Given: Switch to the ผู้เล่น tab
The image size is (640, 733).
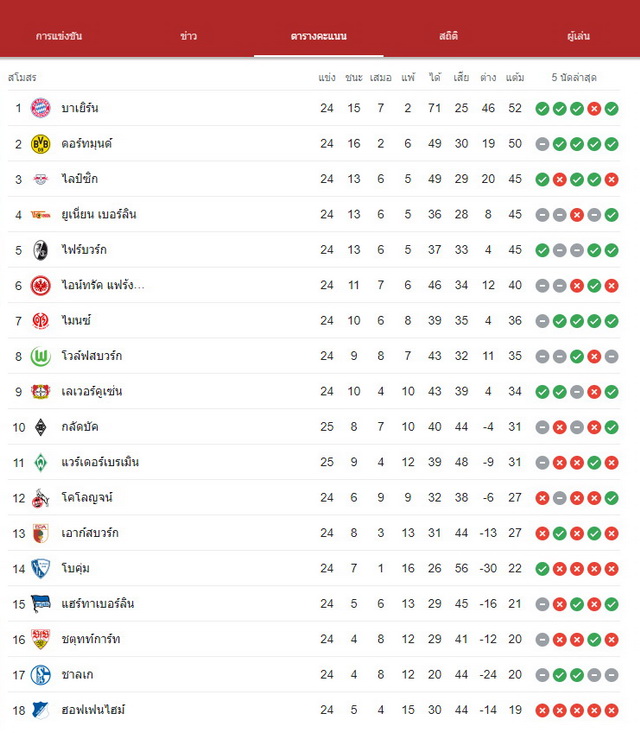Looking at the screenshot, I should [578, 36].
